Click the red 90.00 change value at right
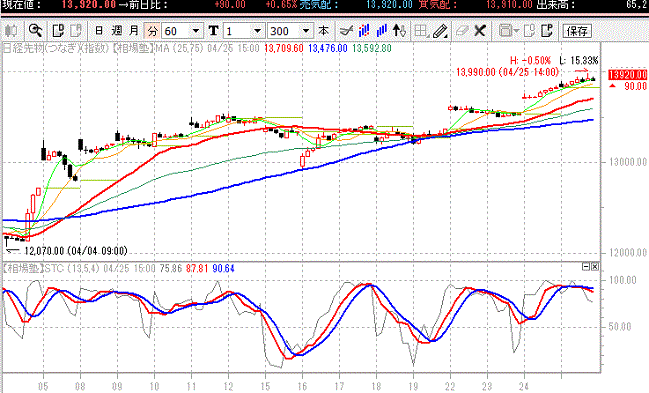 click(x=635, y=86)
